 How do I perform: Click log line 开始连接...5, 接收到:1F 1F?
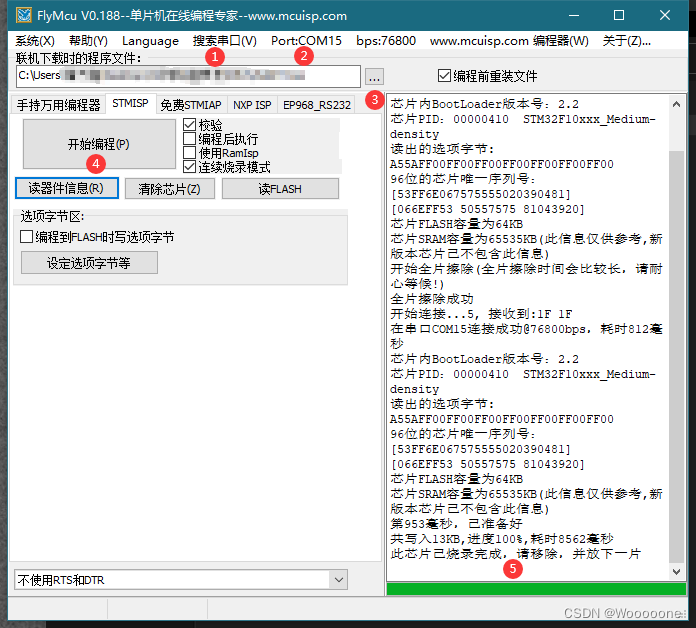point(481,314)
